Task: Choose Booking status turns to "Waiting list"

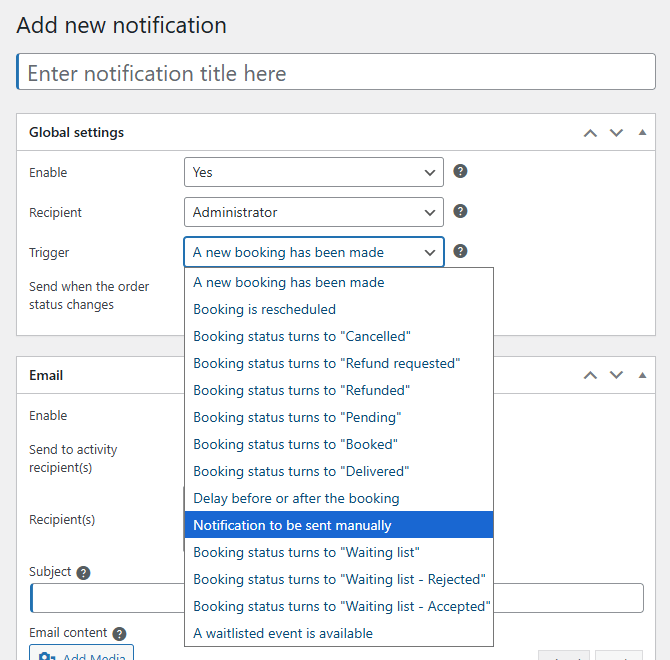Action: (339, 552)
